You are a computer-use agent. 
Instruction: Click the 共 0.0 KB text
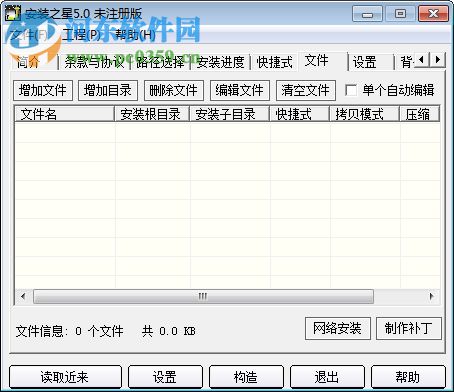point(169,331)
